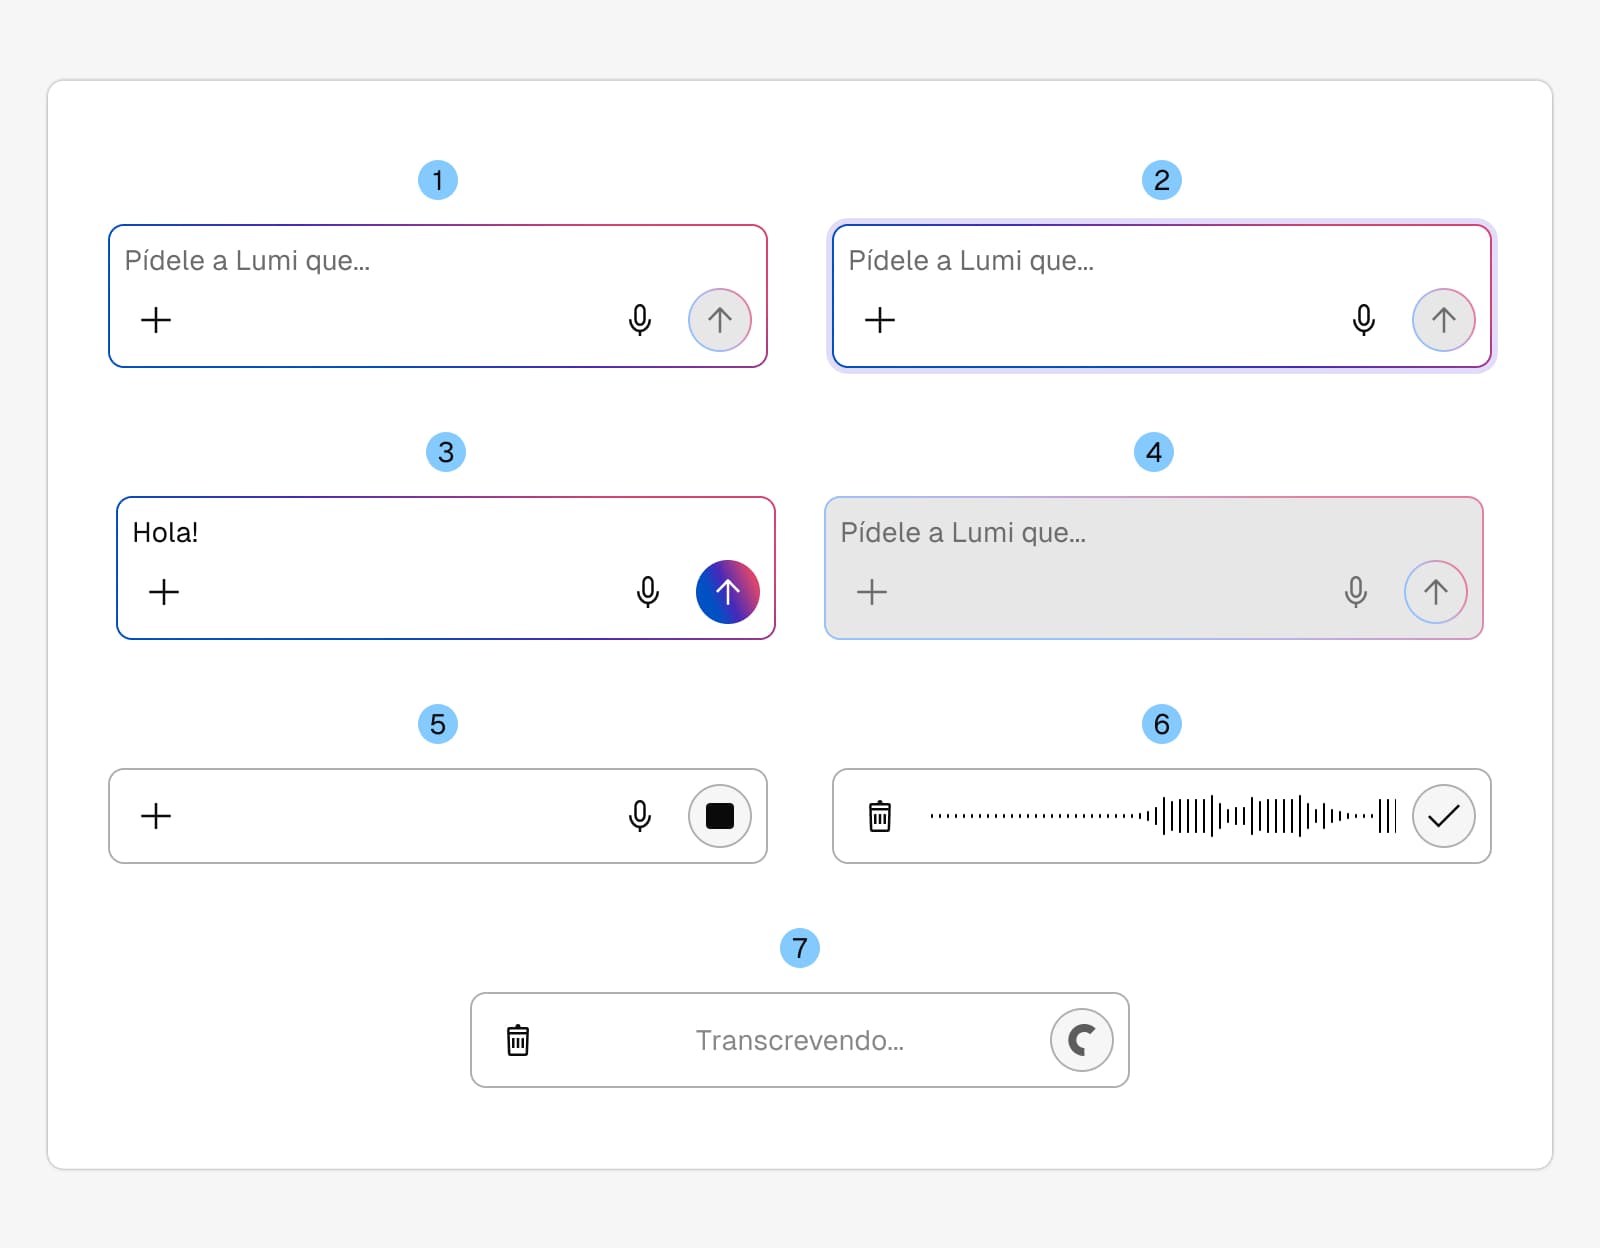This screenshot has height=1248, width=1600.
Task: Click the loading spinner beside Transcrevendo
Action: click(1081, 1040)
